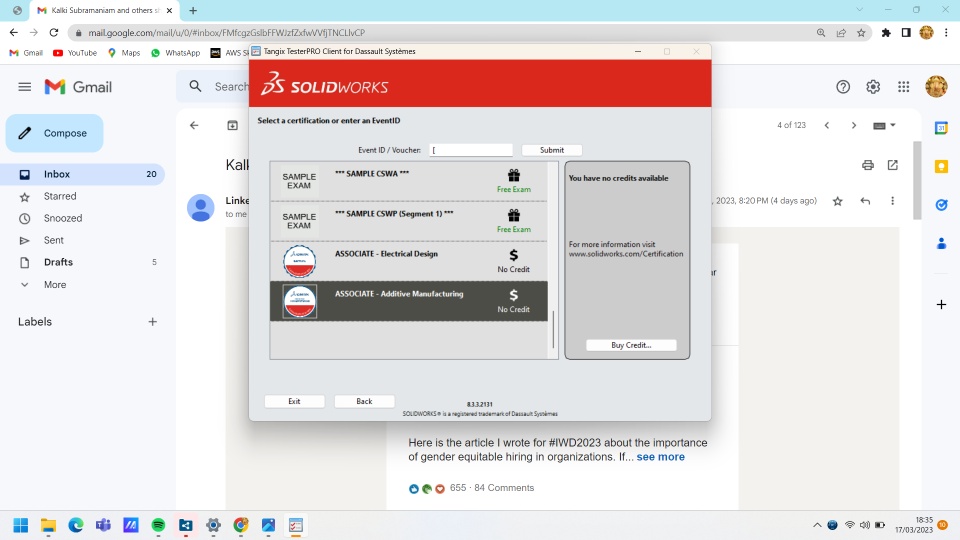Screen dimensions: 960x540
Task: Open Windows Start menu
Action: pyautogui.click(x=21, y=525)
